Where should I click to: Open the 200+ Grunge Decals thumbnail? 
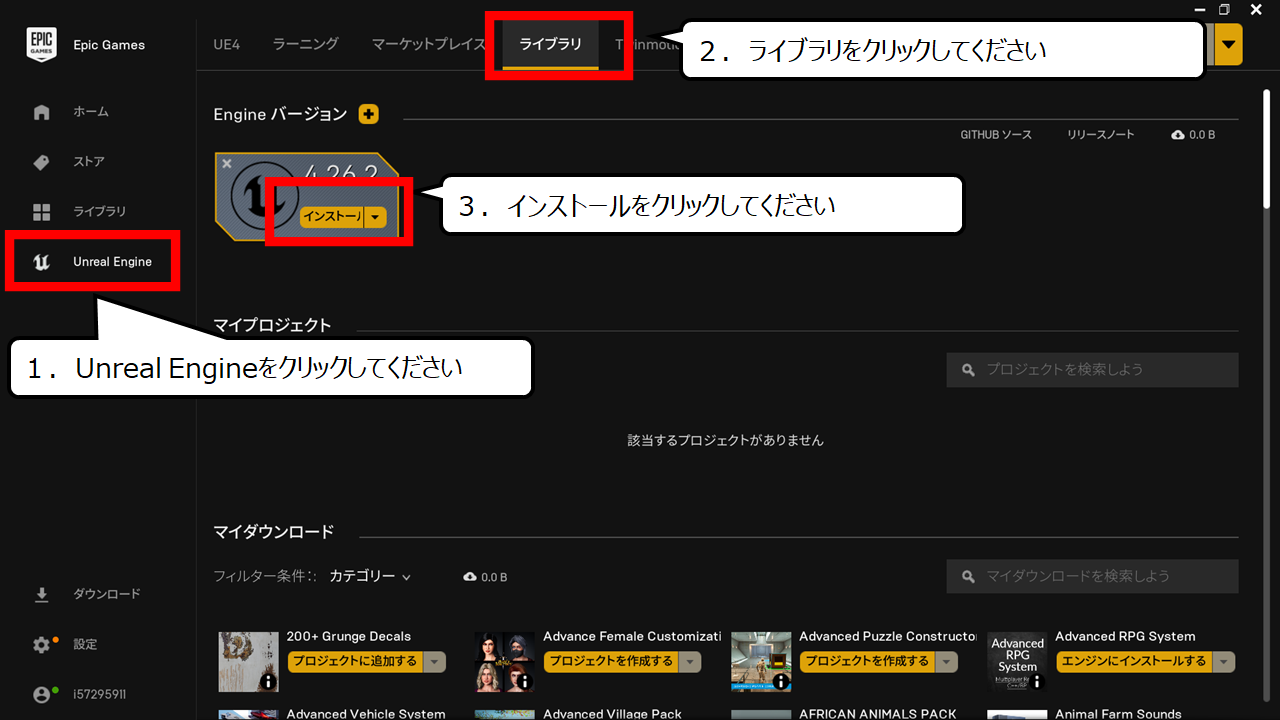(x=249, y=662)
